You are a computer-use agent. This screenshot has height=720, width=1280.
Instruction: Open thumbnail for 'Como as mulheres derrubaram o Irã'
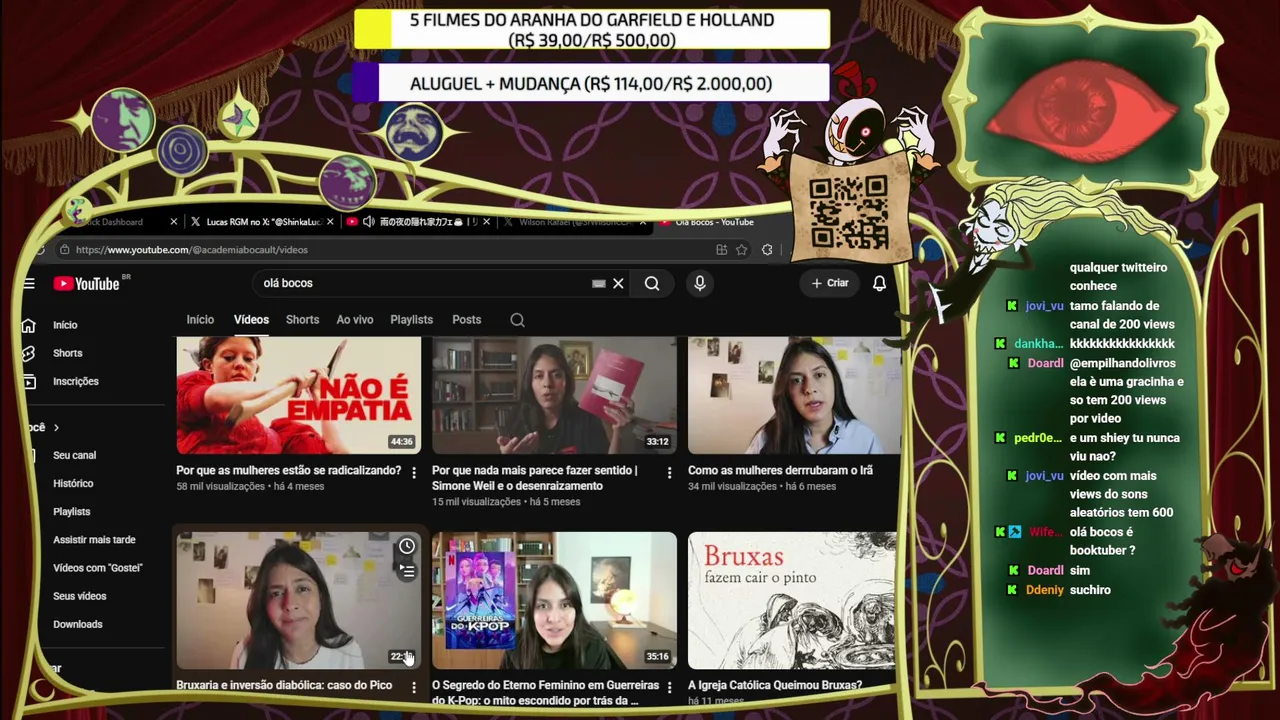pyautogui.click(x=794, y=395)
